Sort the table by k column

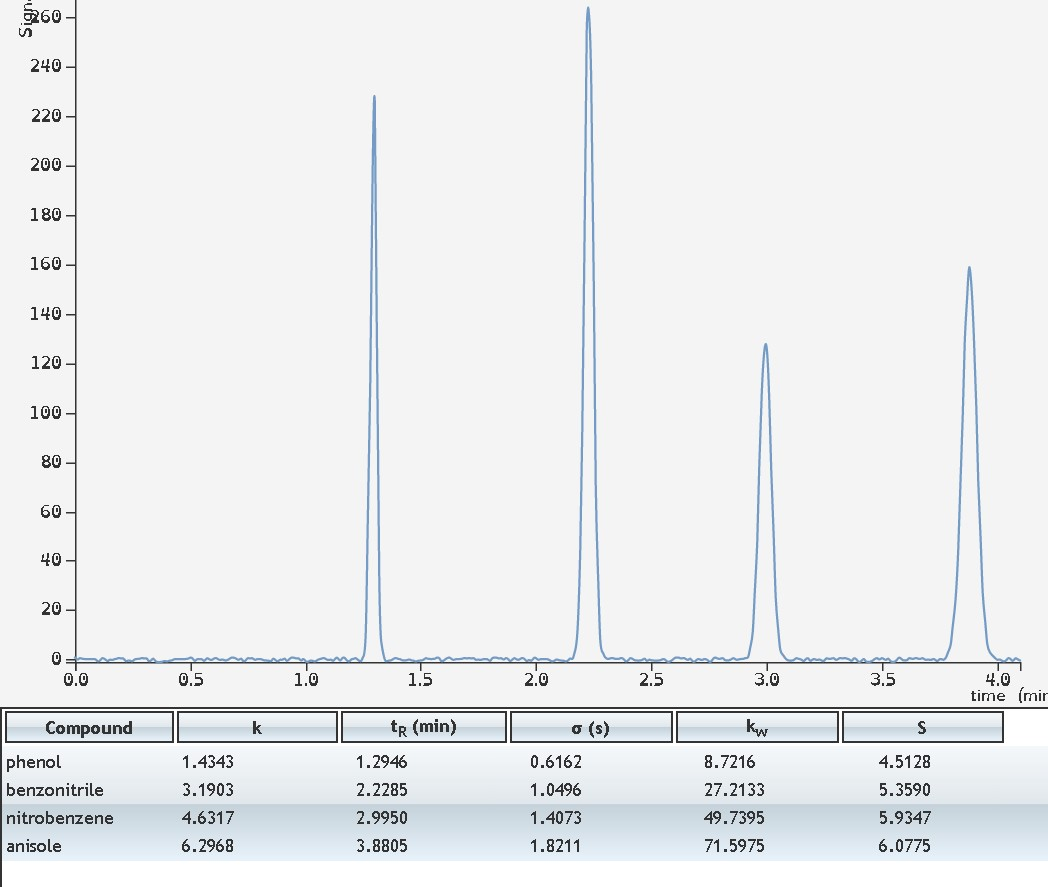[x=256, y=727]
